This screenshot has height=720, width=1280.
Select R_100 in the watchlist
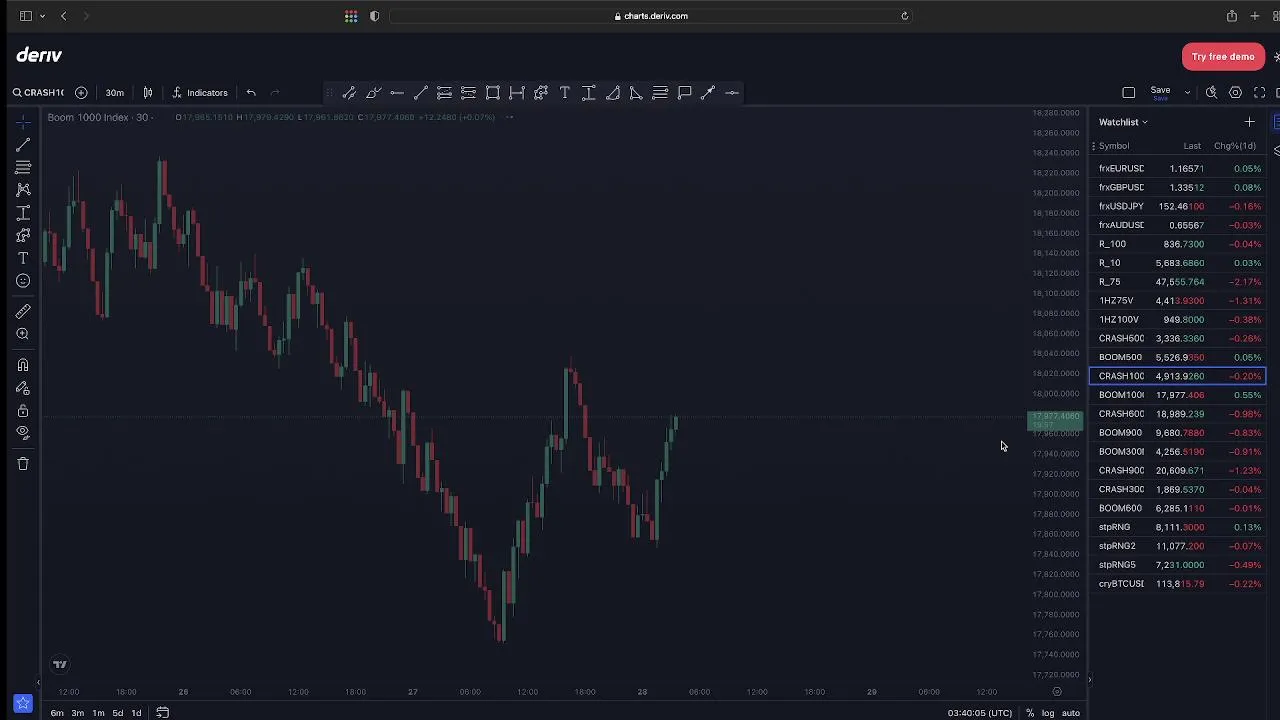point(1177,244)
